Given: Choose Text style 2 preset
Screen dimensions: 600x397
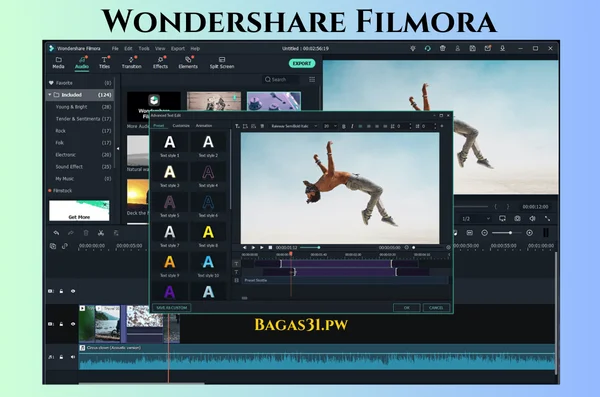Looking at the screenshot, I should 208,145.
